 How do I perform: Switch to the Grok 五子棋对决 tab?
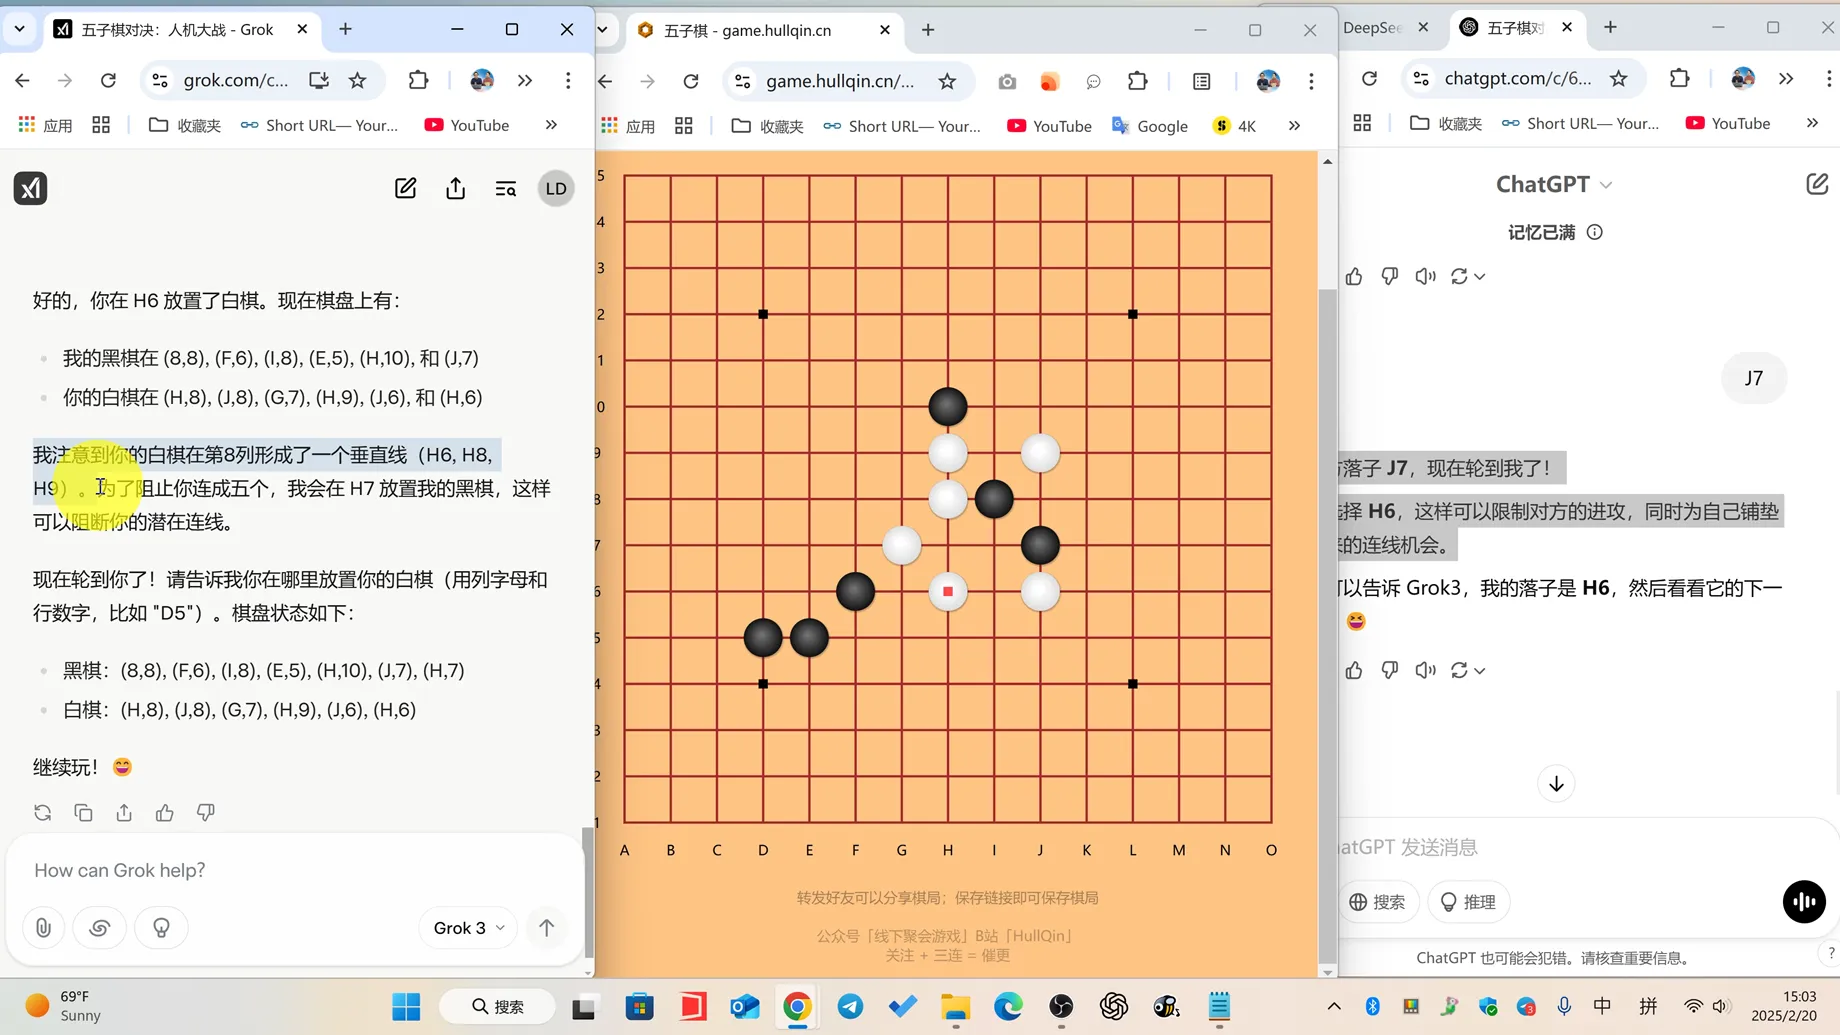(x=180, y=30)
